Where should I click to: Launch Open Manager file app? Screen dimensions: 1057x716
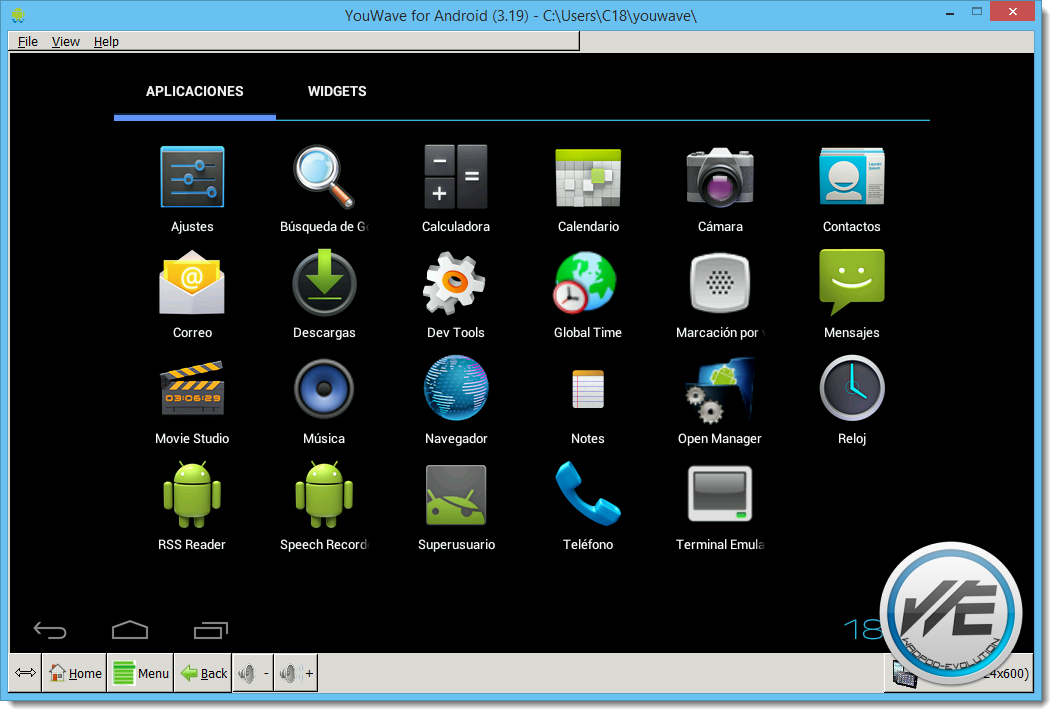(x=720, y=388)
